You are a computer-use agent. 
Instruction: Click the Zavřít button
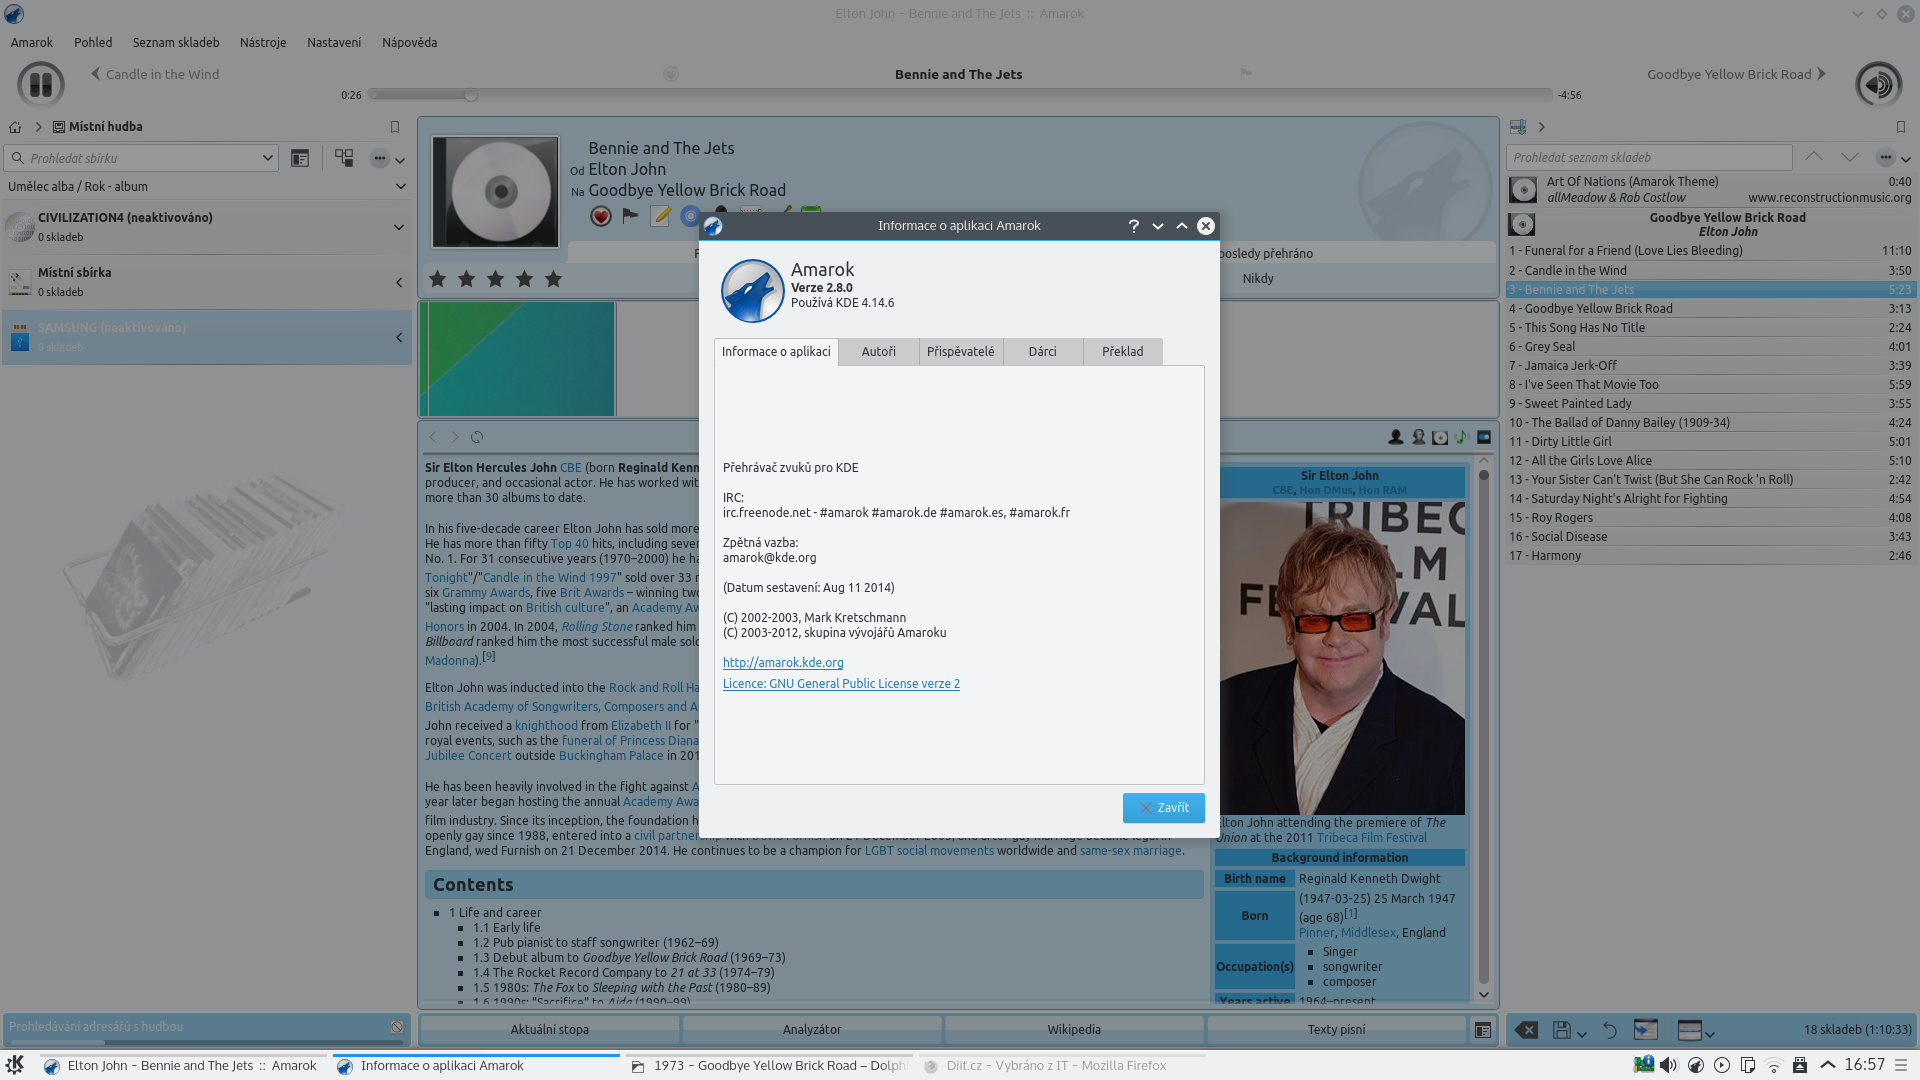pyautogui.click(x=1164, y=808)
